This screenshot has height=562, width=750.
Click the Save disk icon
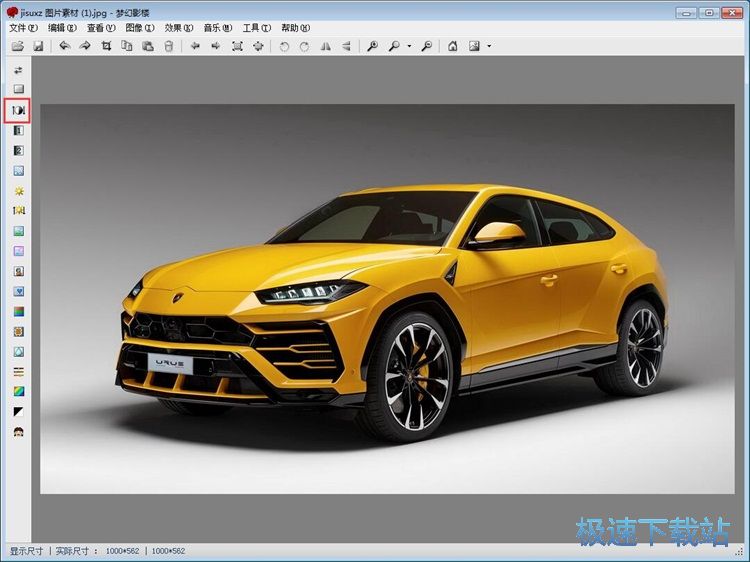point(38,46)
